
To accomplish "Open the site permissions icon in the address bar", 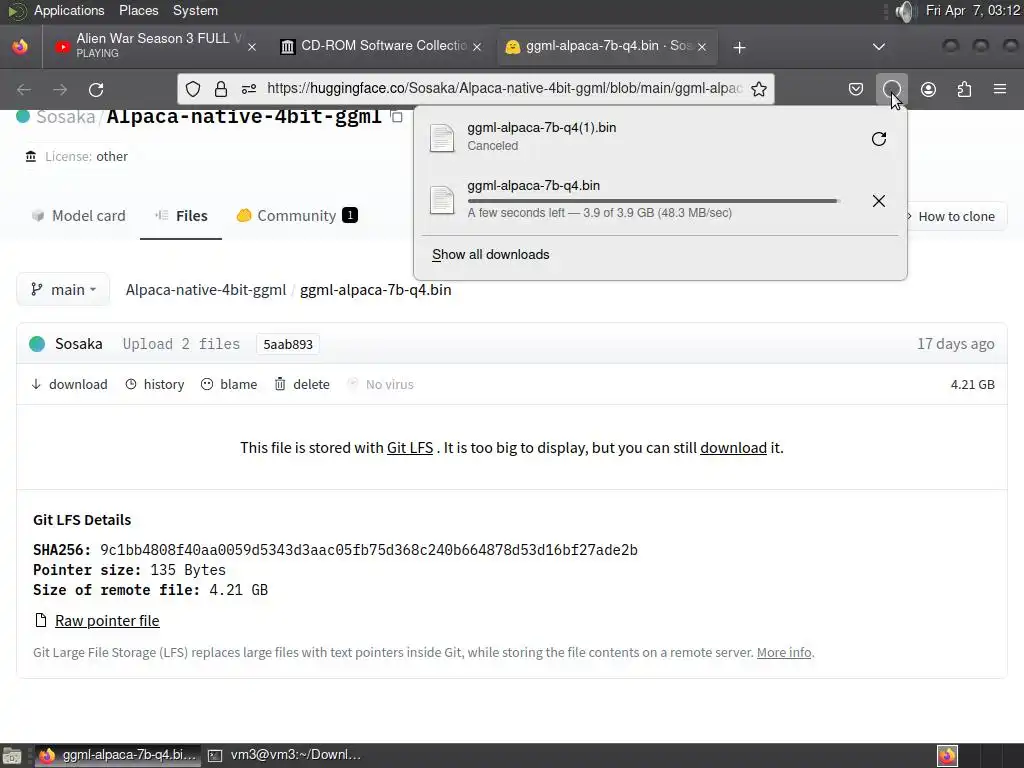I will [x=249, y=89].
